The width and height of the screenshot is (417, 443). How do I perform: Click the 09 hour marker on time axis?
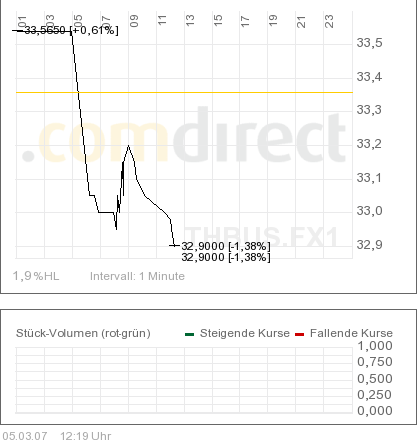134,21
